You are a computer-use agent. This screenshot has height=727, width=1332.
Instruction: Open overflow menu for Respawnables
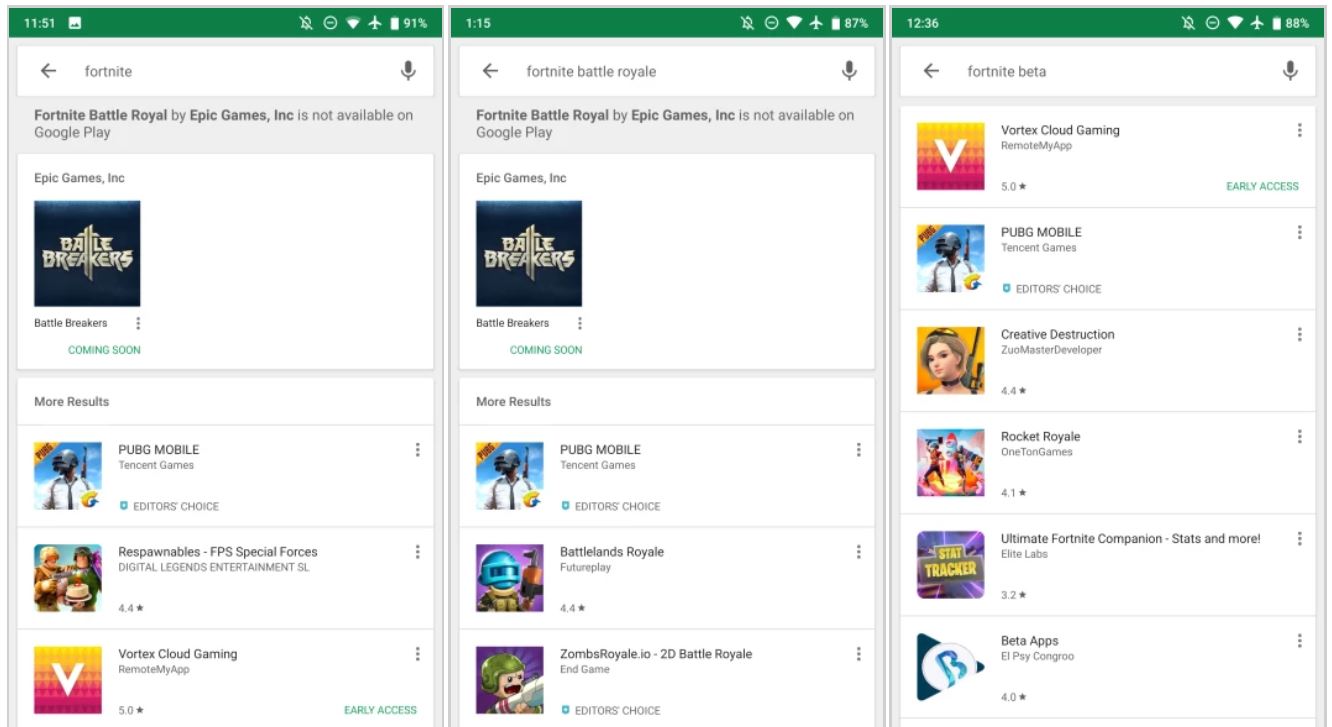point(417,552)
